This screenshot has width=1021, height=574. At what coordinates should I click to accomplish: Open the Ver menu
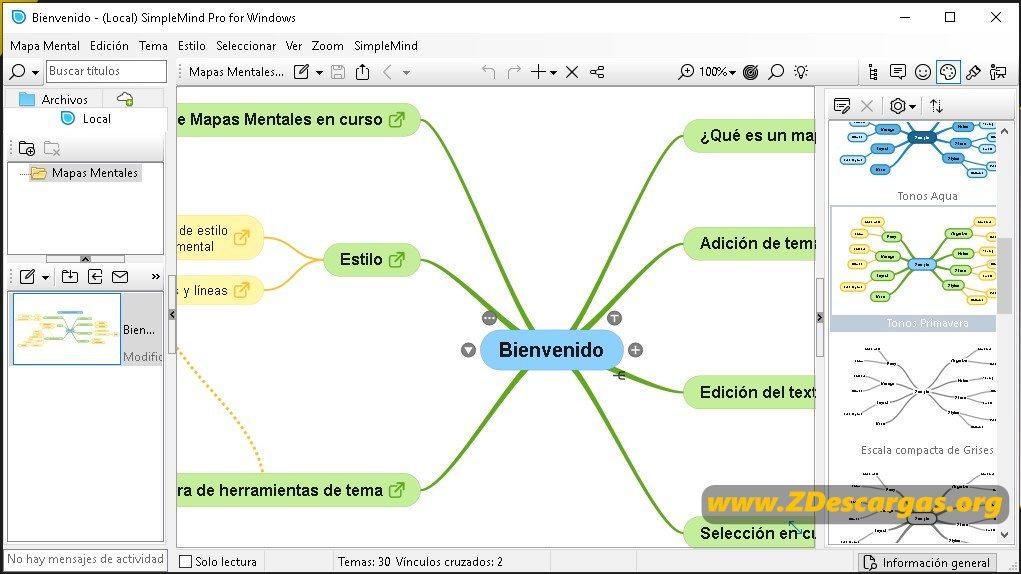click(x=294, y=46)
